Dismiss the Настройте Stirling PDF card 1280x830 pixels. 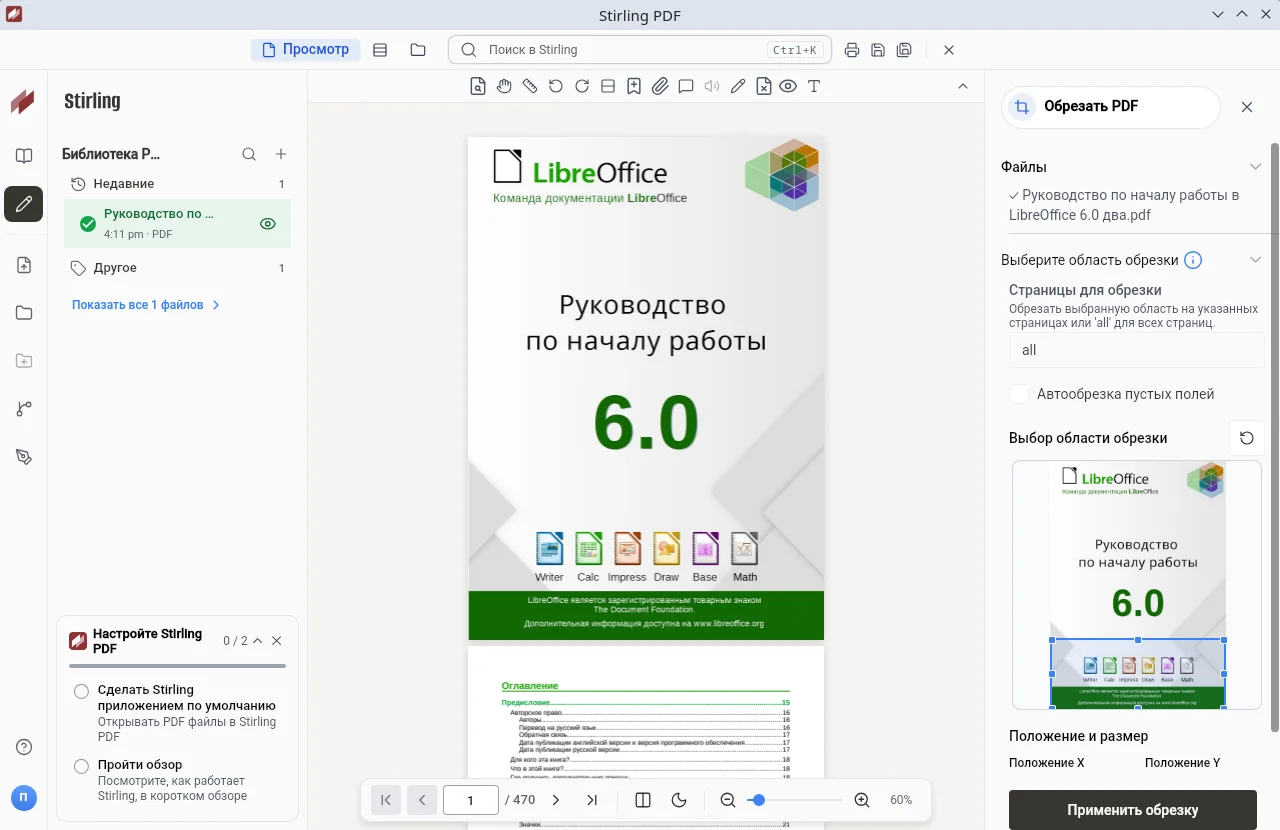tap(277, 641)
